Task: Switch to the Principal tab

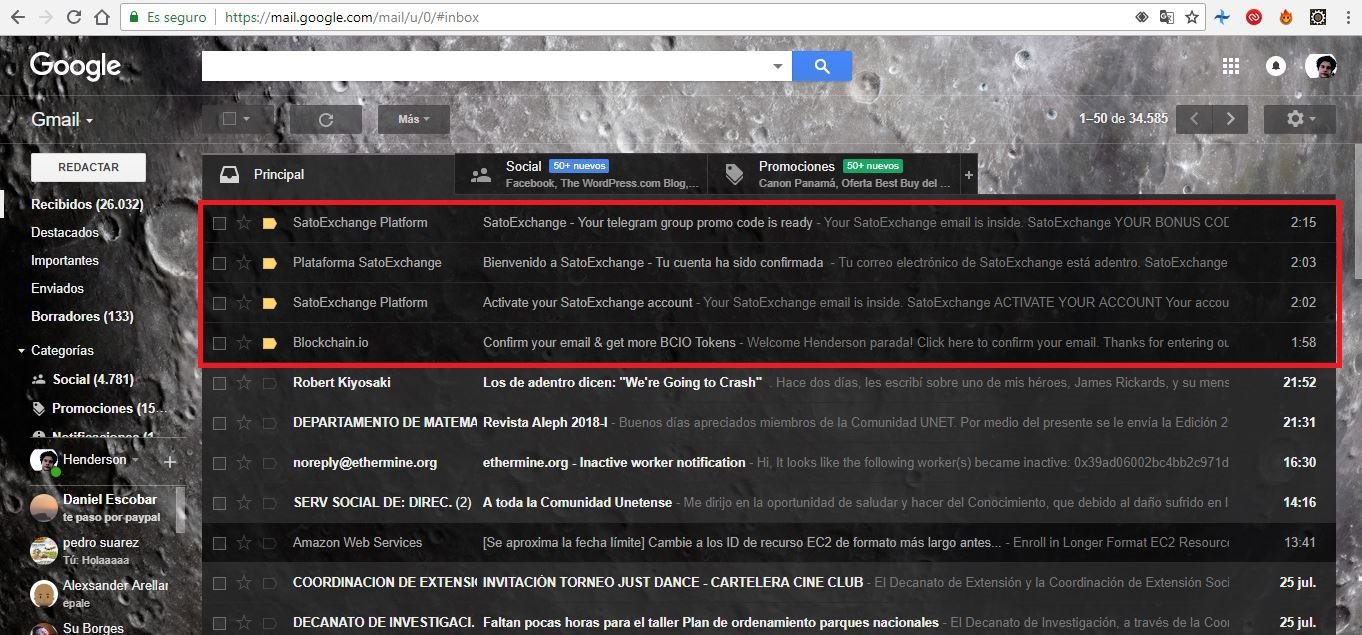Action: [x=328, y=174]
